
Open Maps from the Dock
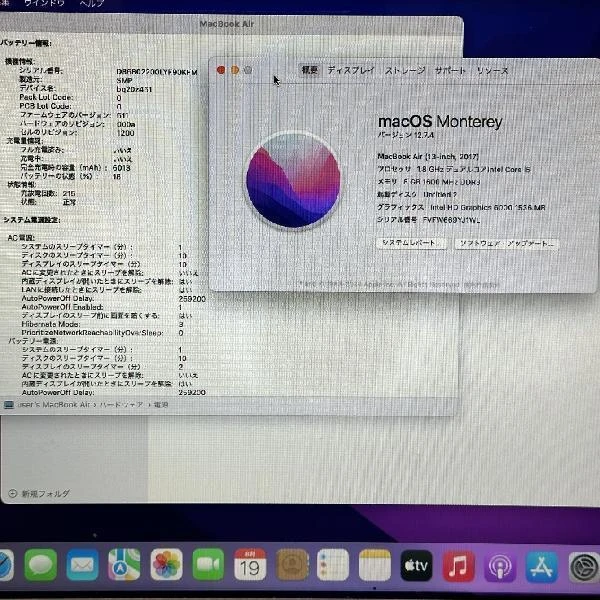coord(124,565)
